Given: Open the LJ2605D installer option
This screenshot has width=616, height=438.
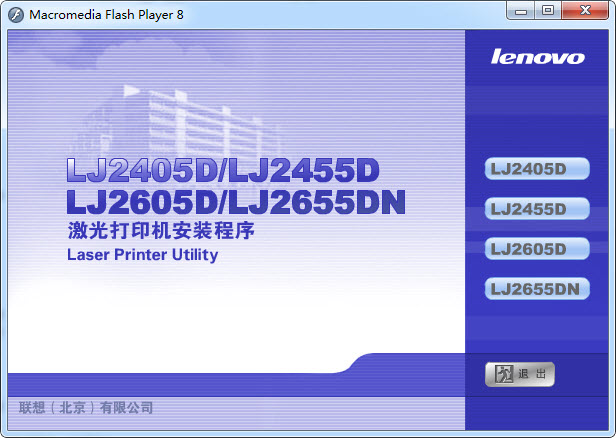Looking at the screenshot, I should tap(536, 249).
